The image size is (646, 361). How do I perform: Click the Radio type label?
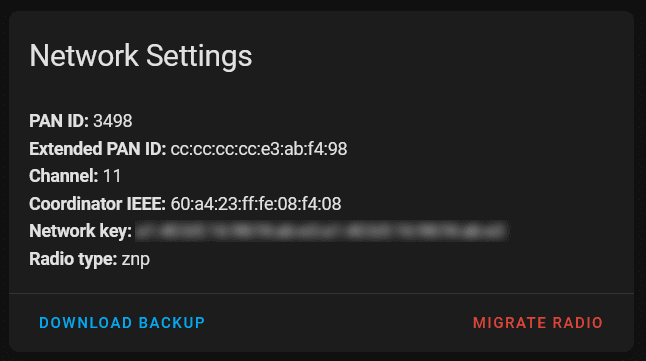pos(73,259)
